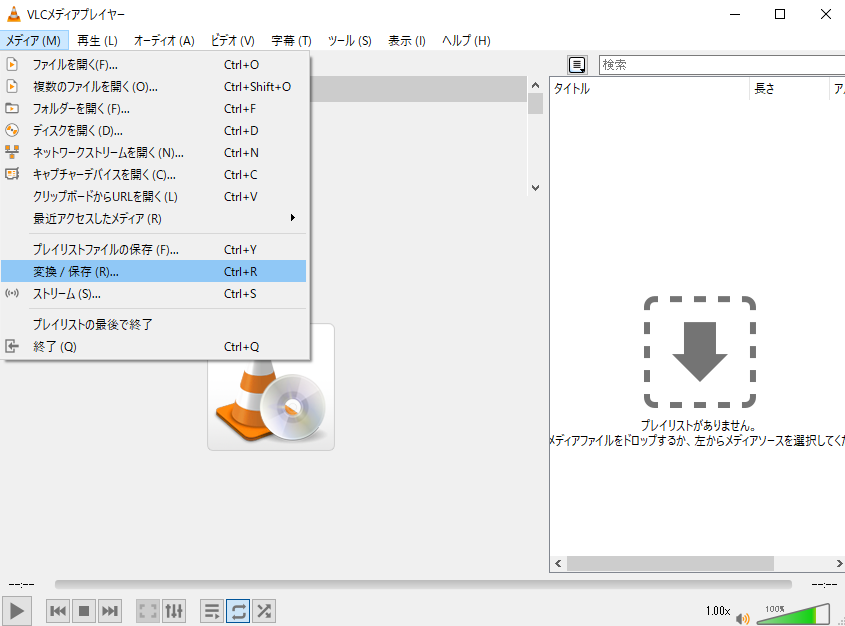Toggle random shuffle playback
This screenshot has width=845, height=626.
pos(264,611)
